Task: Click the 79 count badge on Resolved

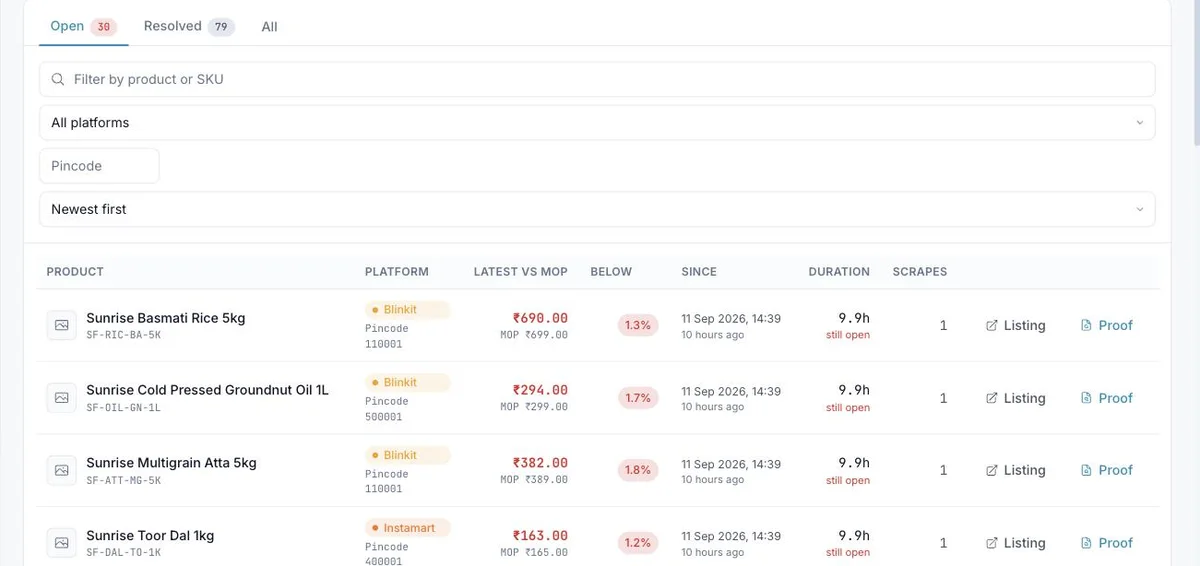Action: [x=221, y=27]
